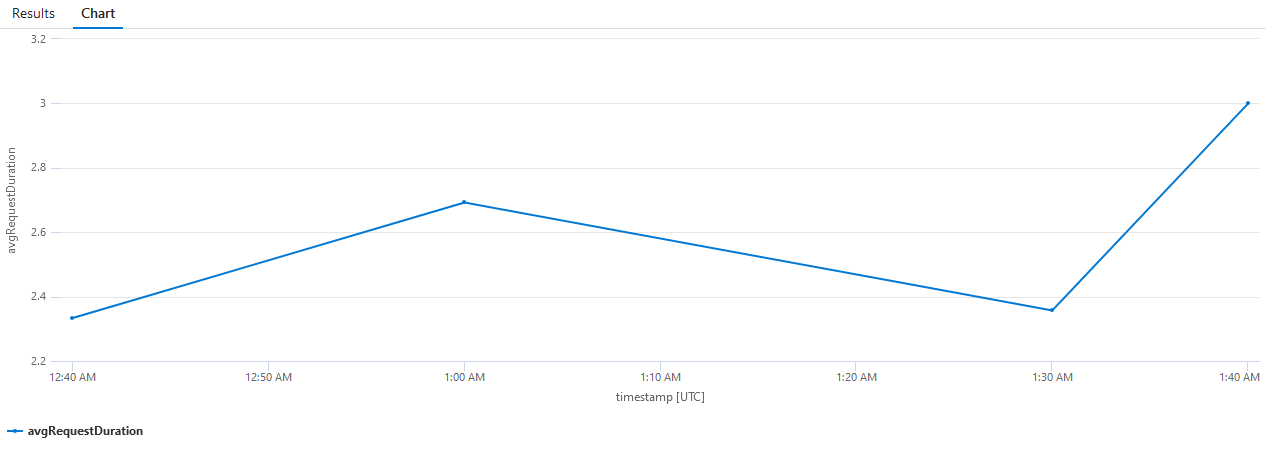Image resolution: width=1266 pixels, height=451 pixels.
Task: Click the 2.4 y-axis tick label
Action: 39,297
